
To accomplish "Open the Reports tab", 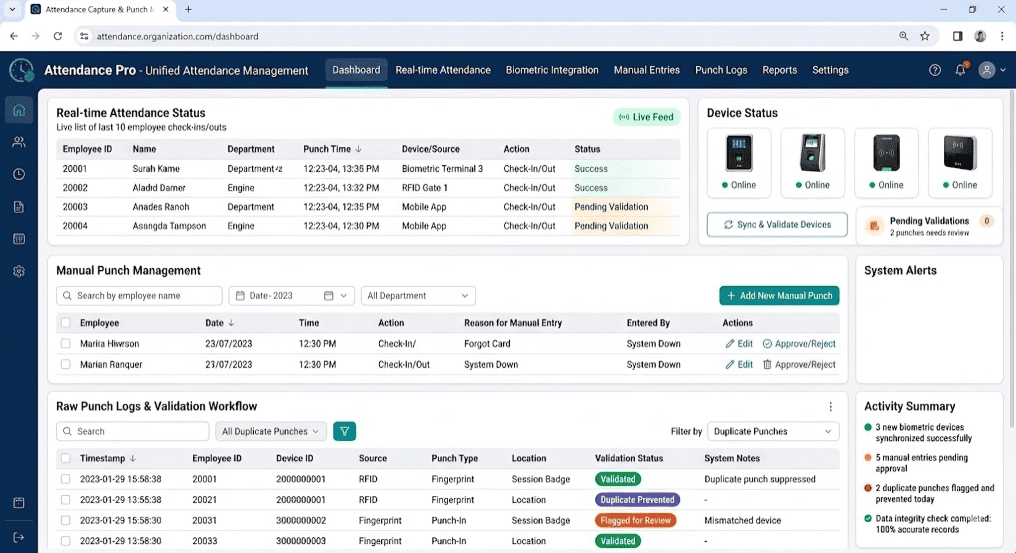I will coord(779,70).
